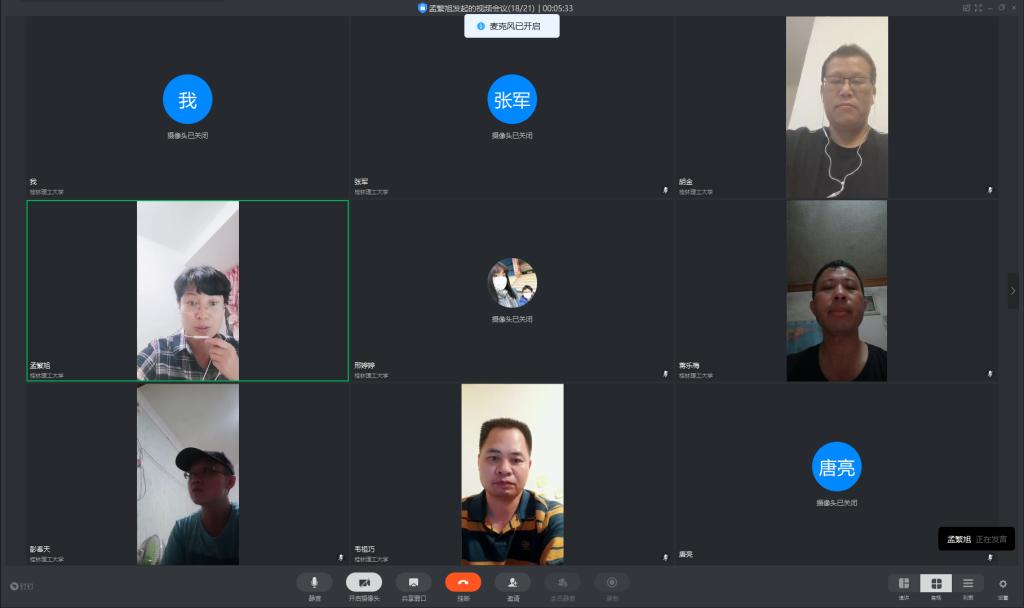Click the pin window icon in title bar
Screen dimensions: 1024x608
coord(965,8)
